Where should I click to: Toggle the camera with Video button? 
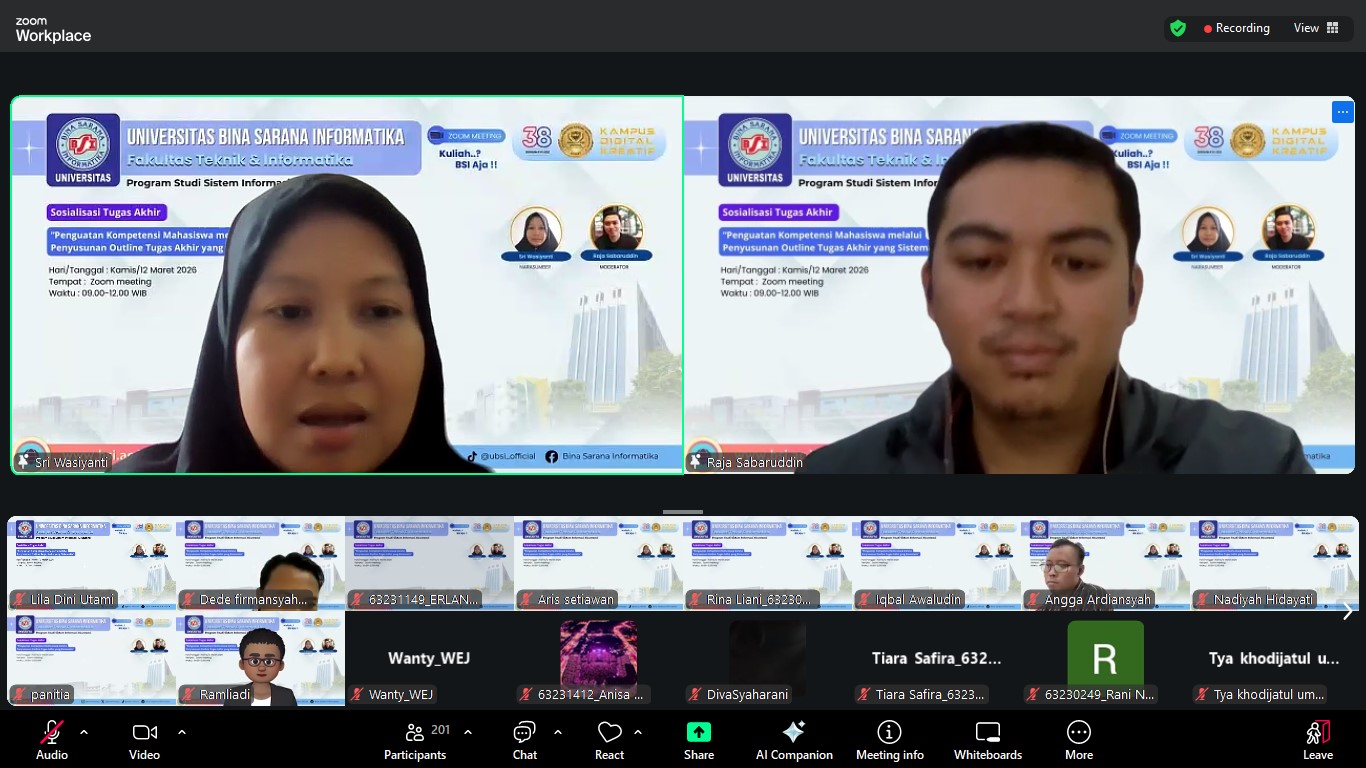(x=144, y=740)
